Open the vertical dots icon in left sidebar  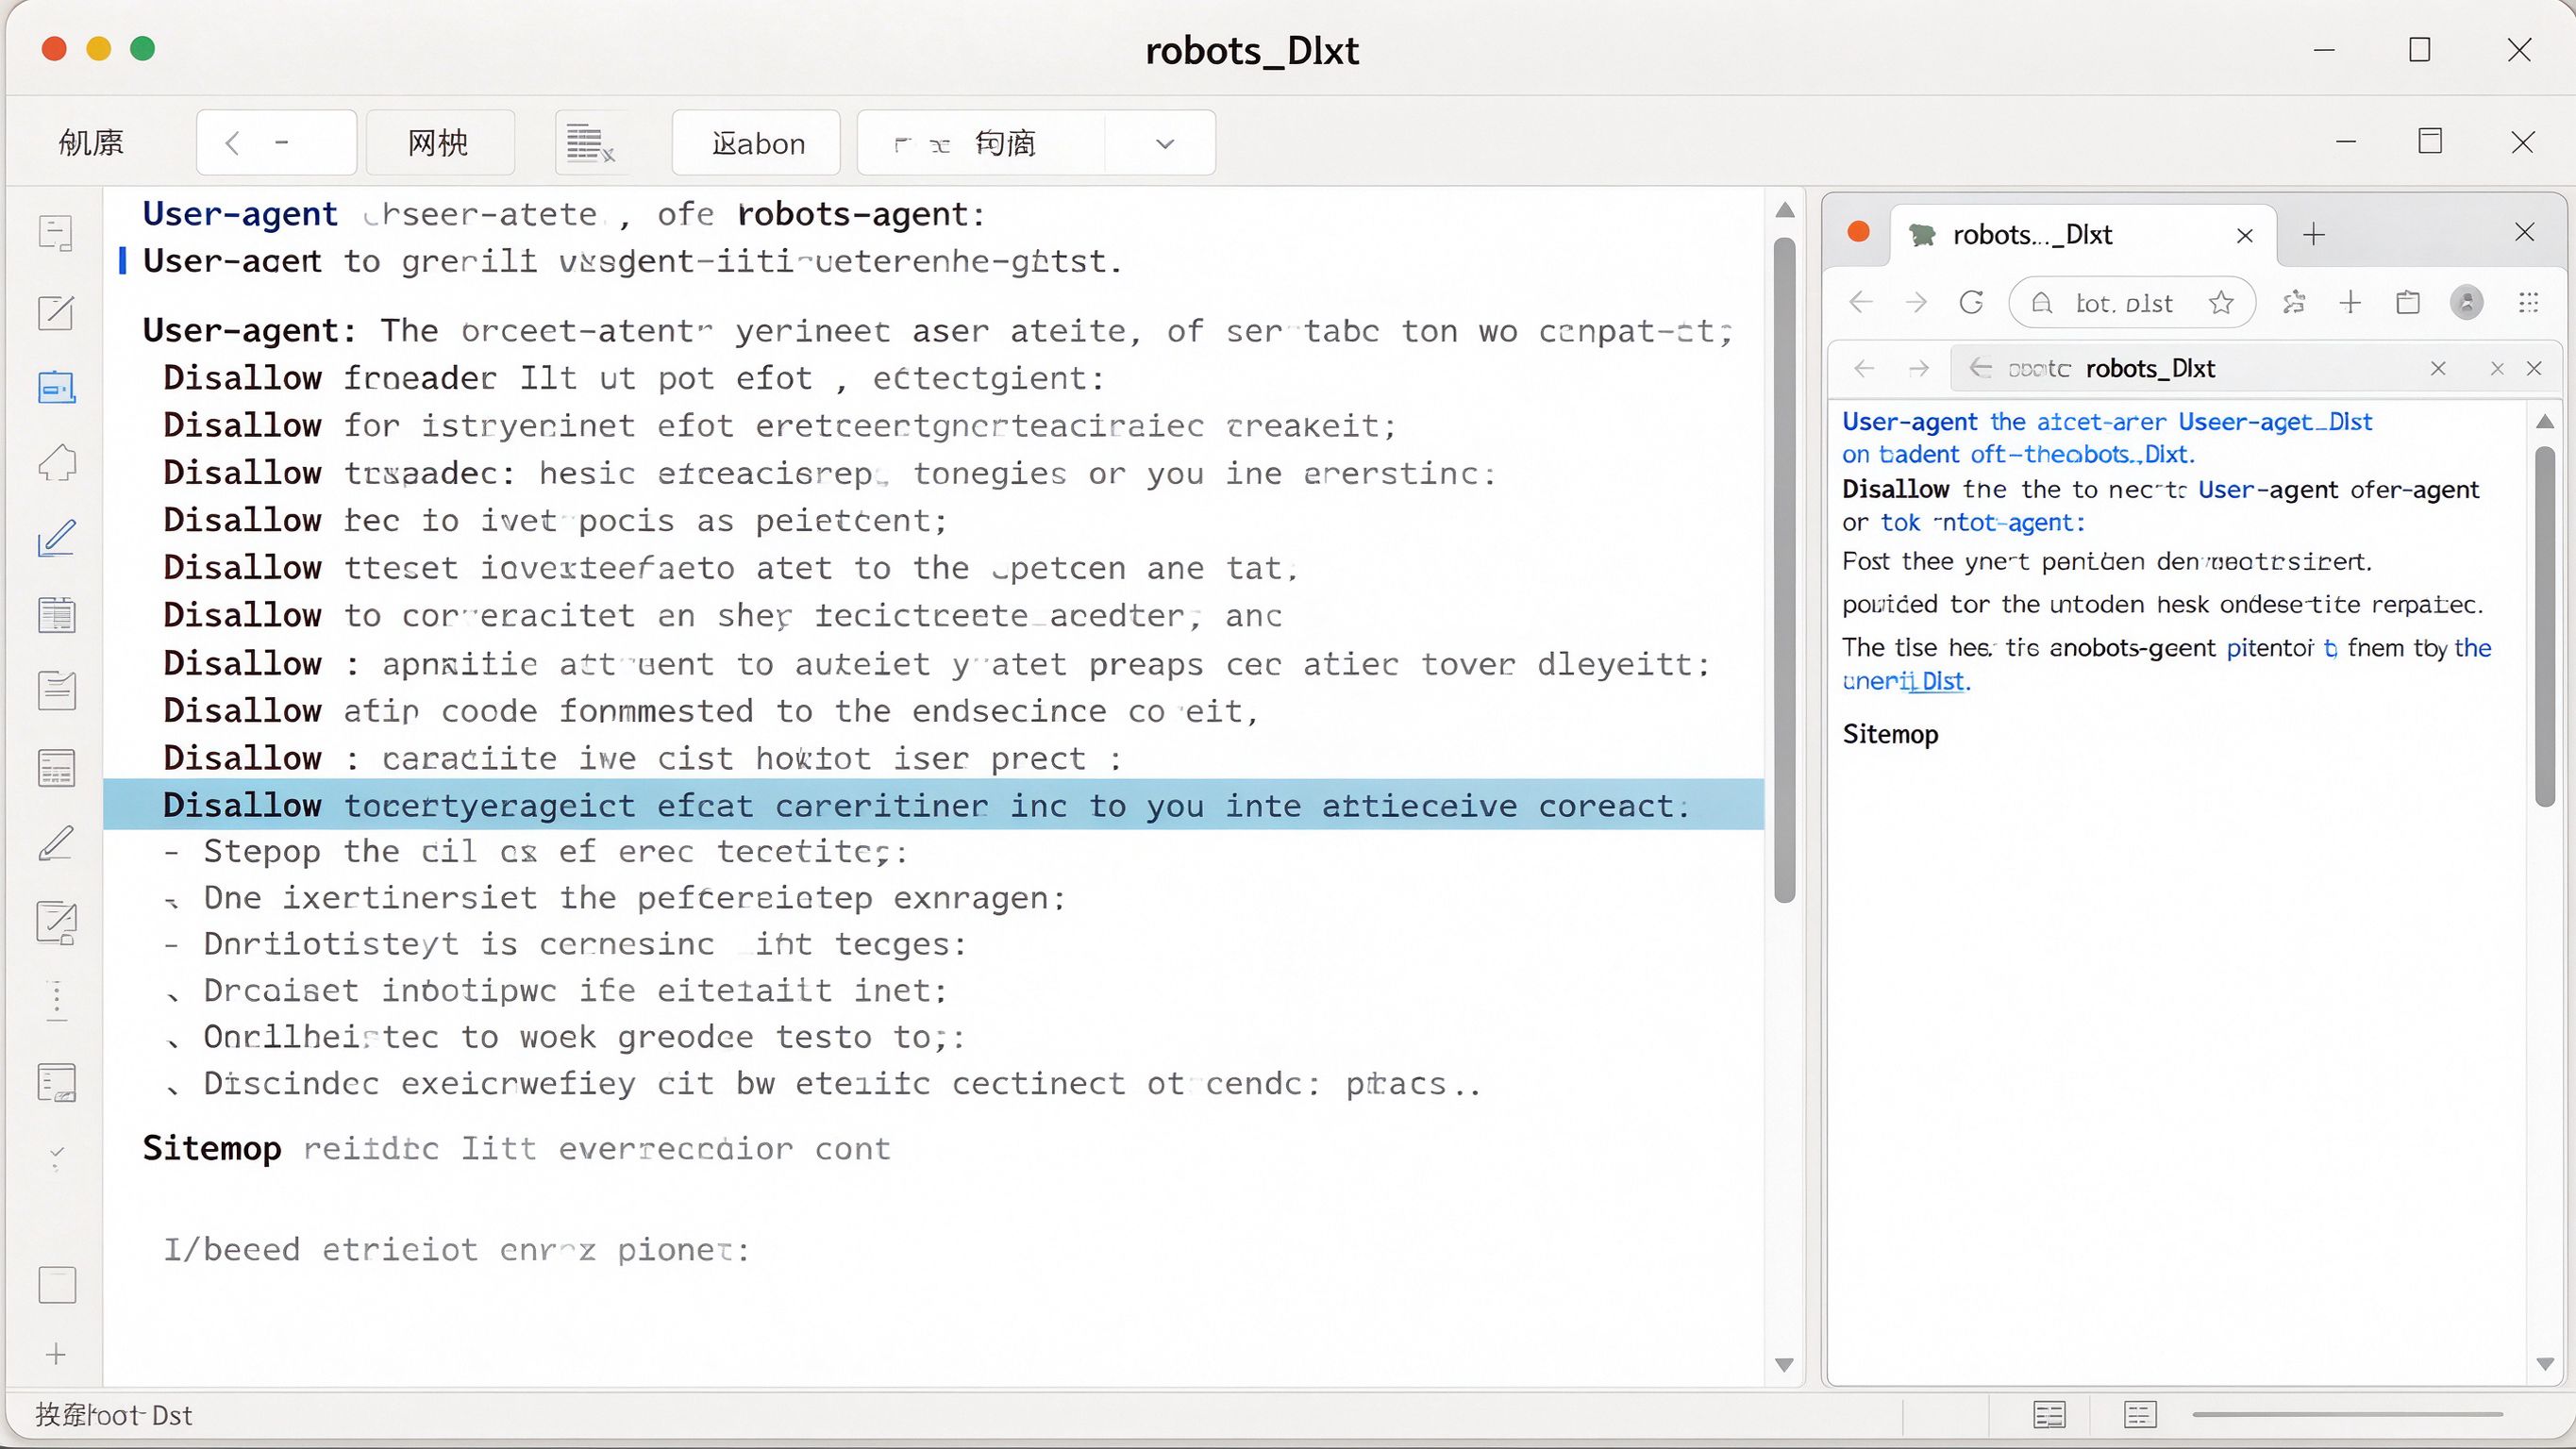56,999
